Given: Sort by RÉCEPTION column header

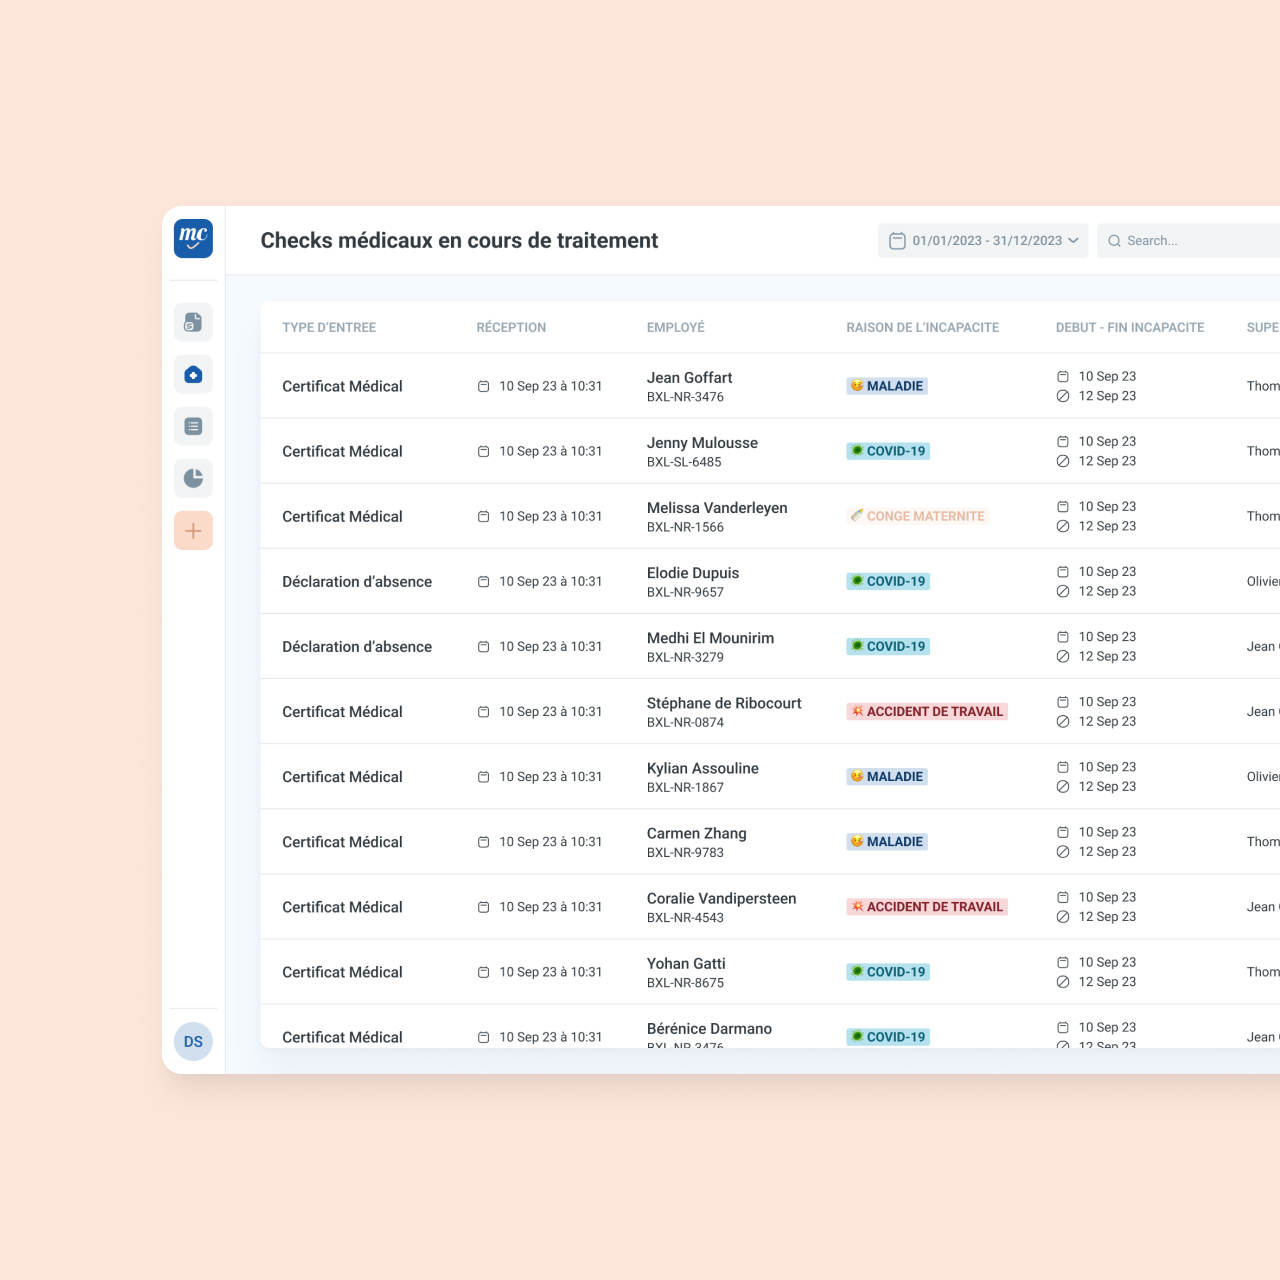Looking at the screenshot, I should [x=511, y=327].
